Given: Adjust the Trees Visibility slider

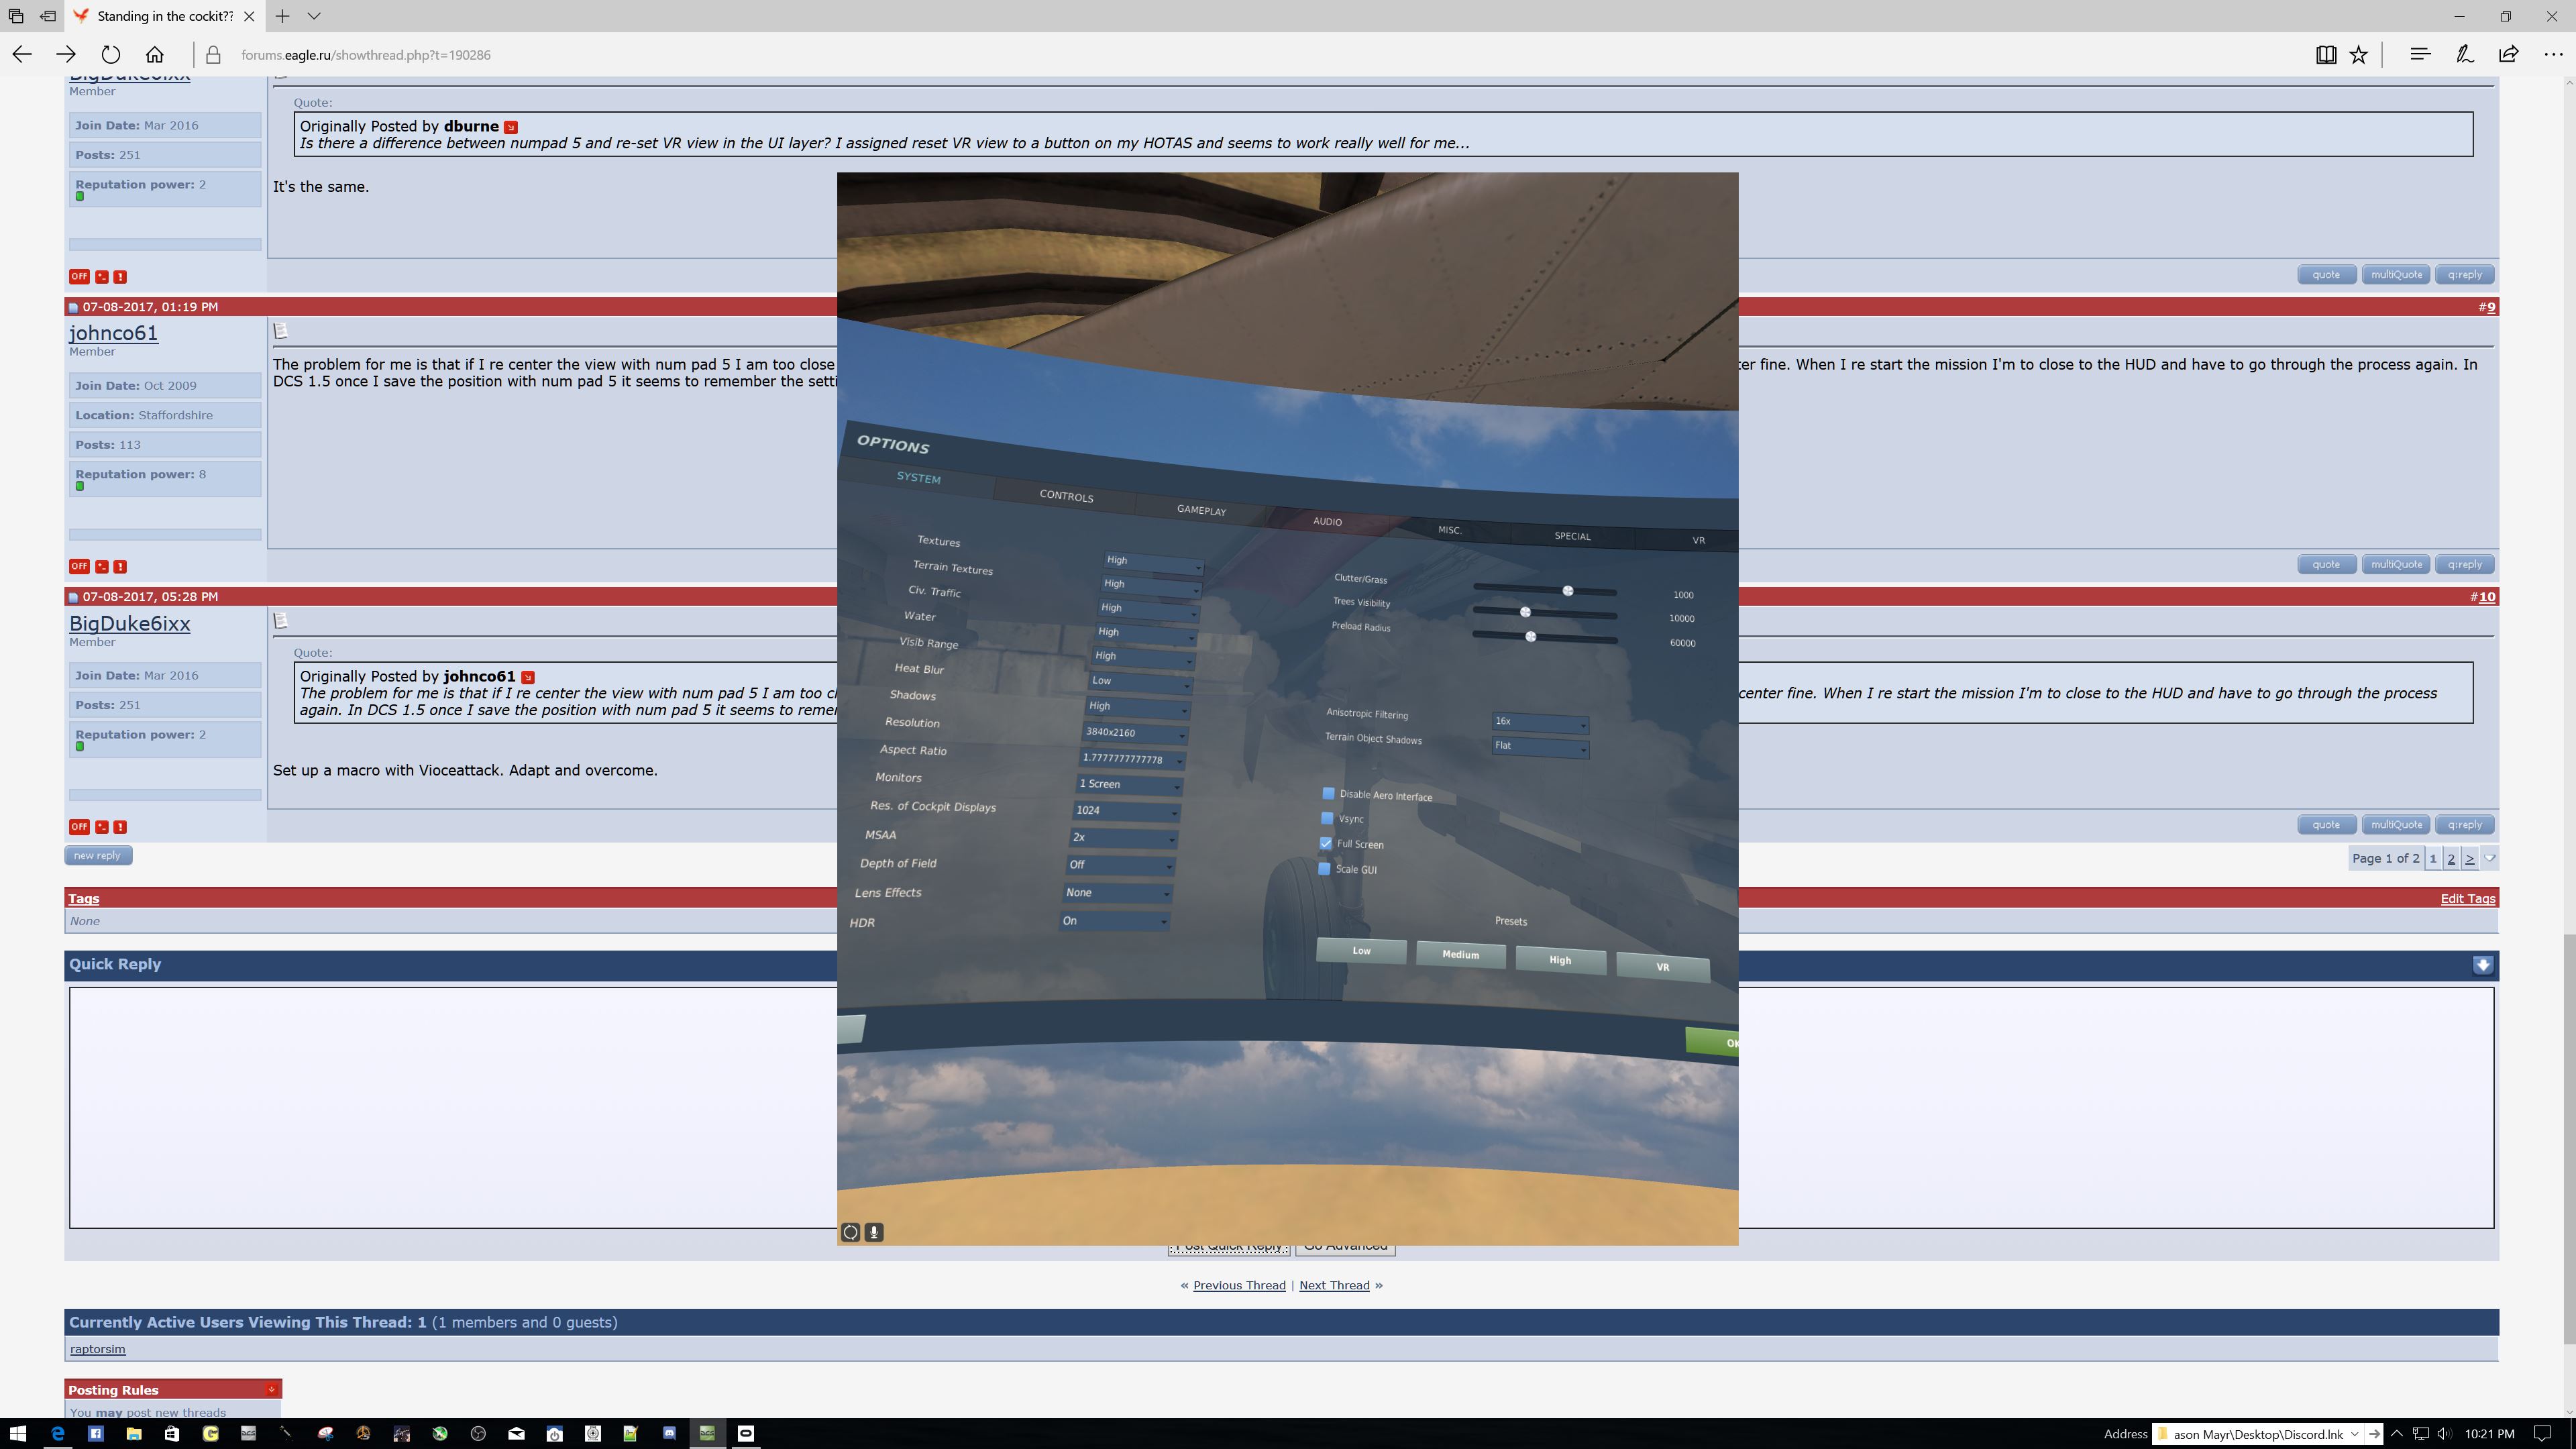Looking at the screenshot, I should click(1544, 612).
